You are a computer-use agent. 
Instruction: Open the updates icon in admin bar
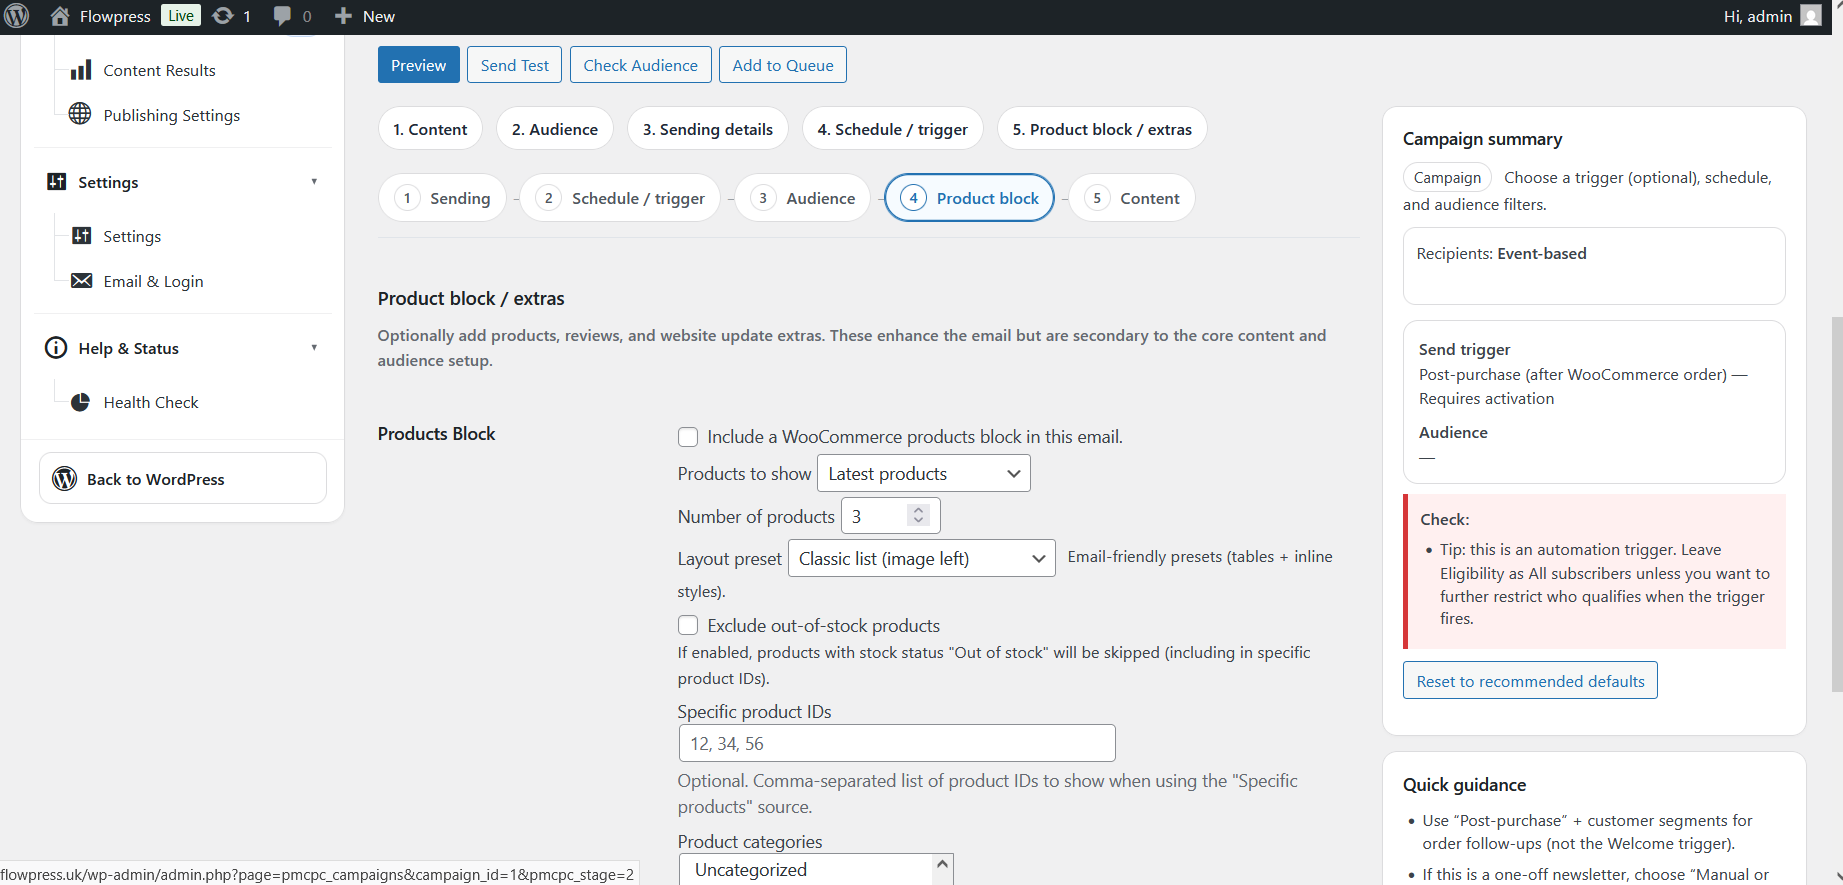pos(223,16)
